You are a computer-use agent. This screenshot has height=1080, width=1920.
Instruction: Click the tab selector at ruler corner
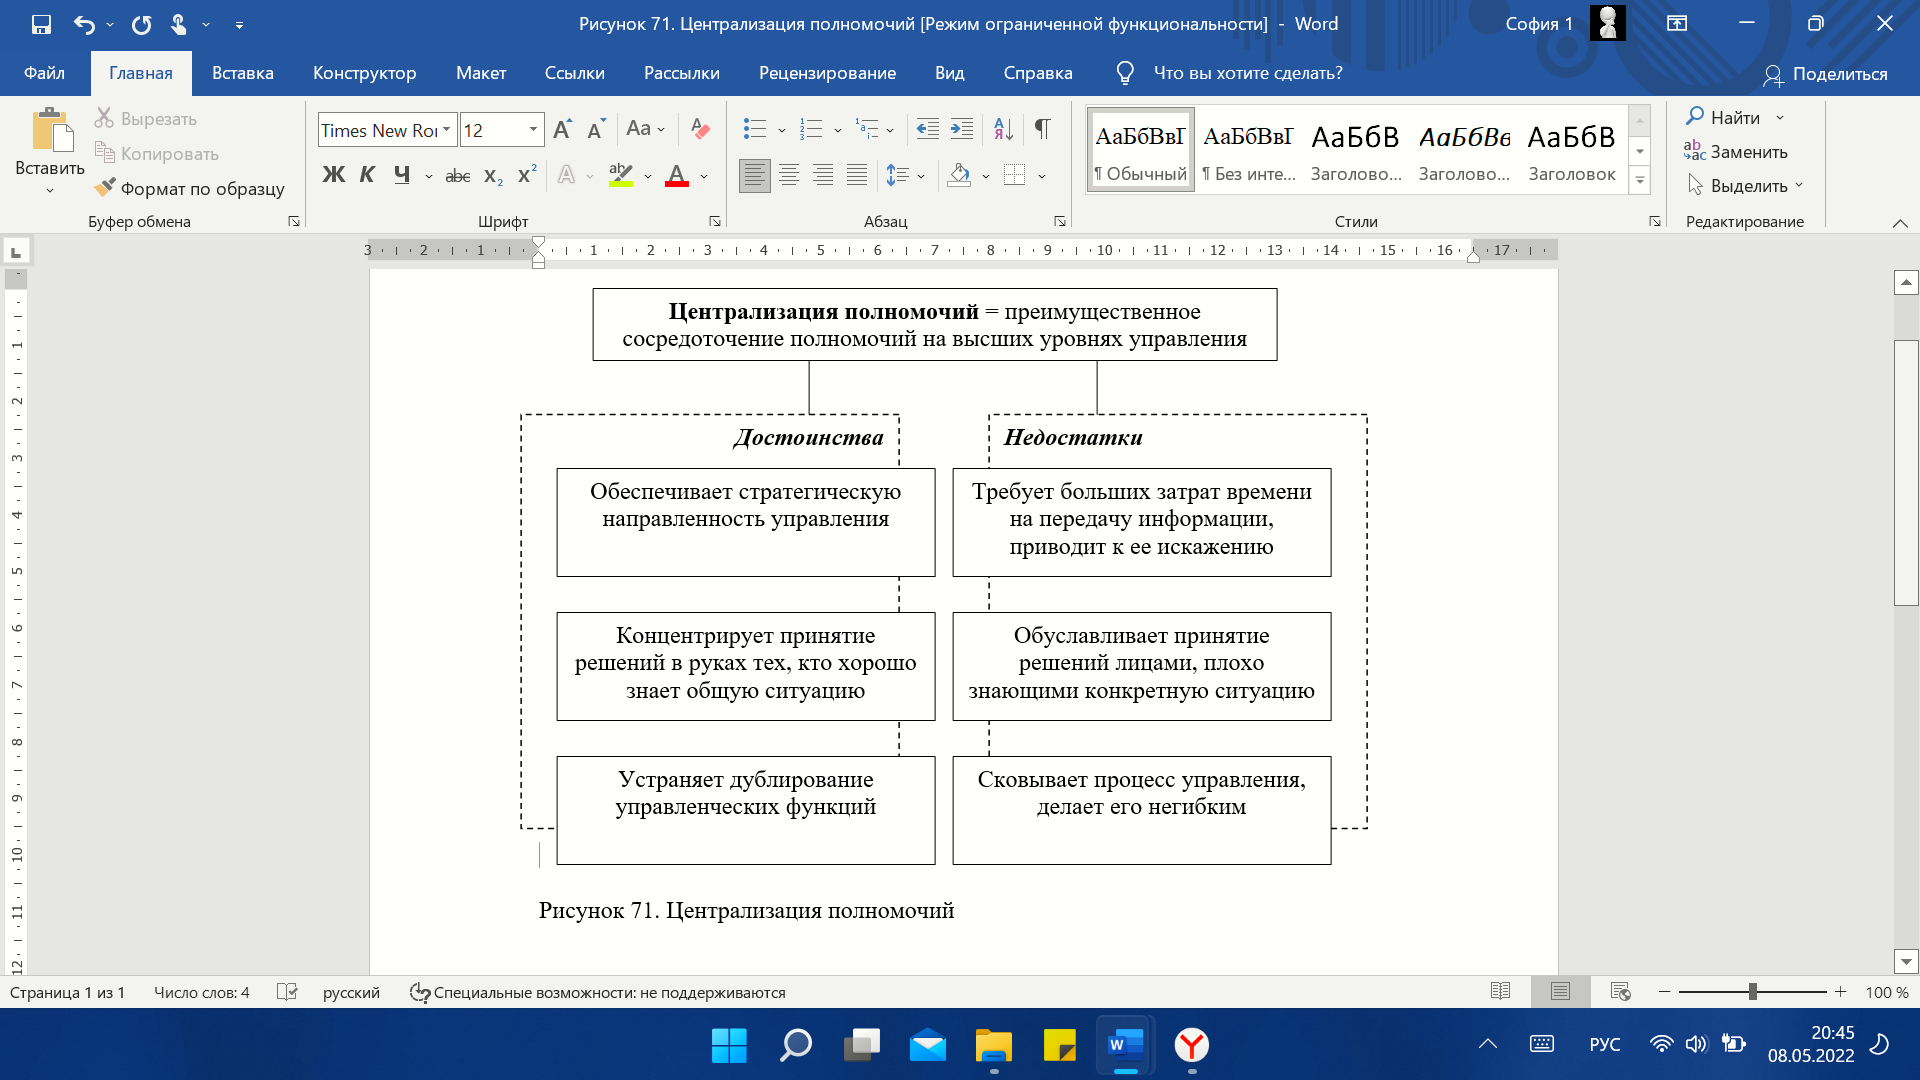(x=16, y=250)
